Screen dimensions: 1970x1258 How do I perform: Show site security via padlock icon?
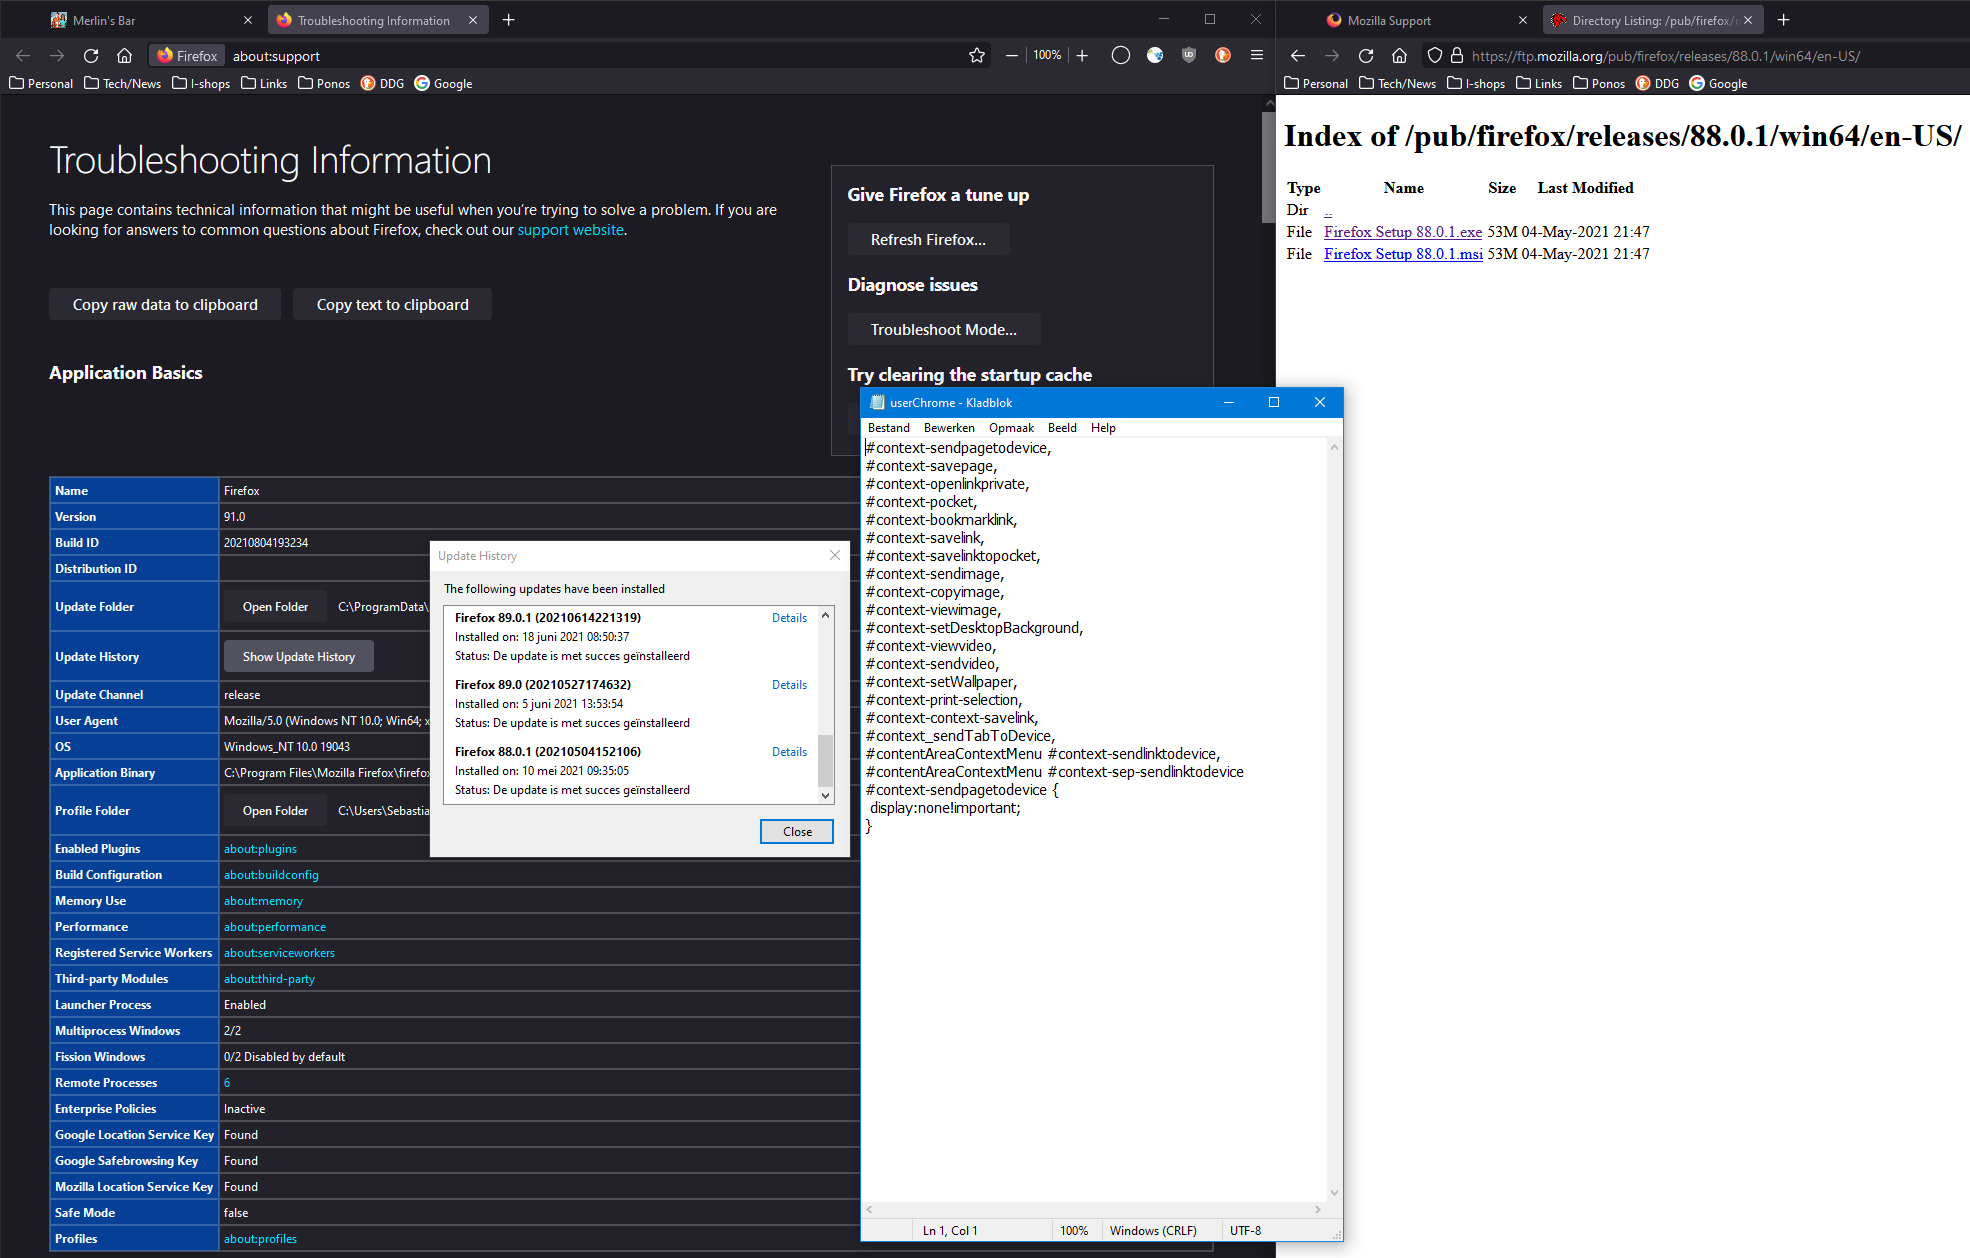tap(1457, 56)
